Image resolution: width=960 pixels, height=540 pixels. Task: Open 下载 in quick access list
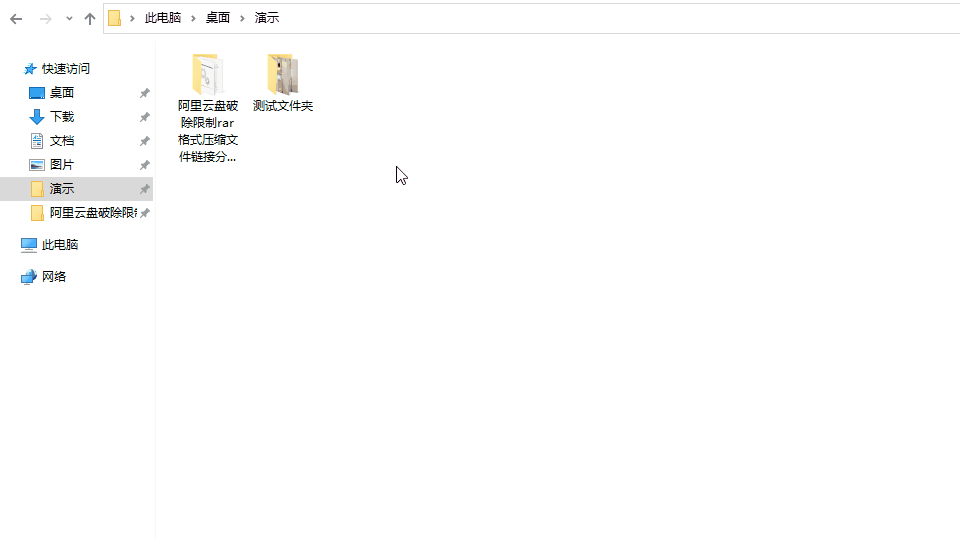pos(62,116)
